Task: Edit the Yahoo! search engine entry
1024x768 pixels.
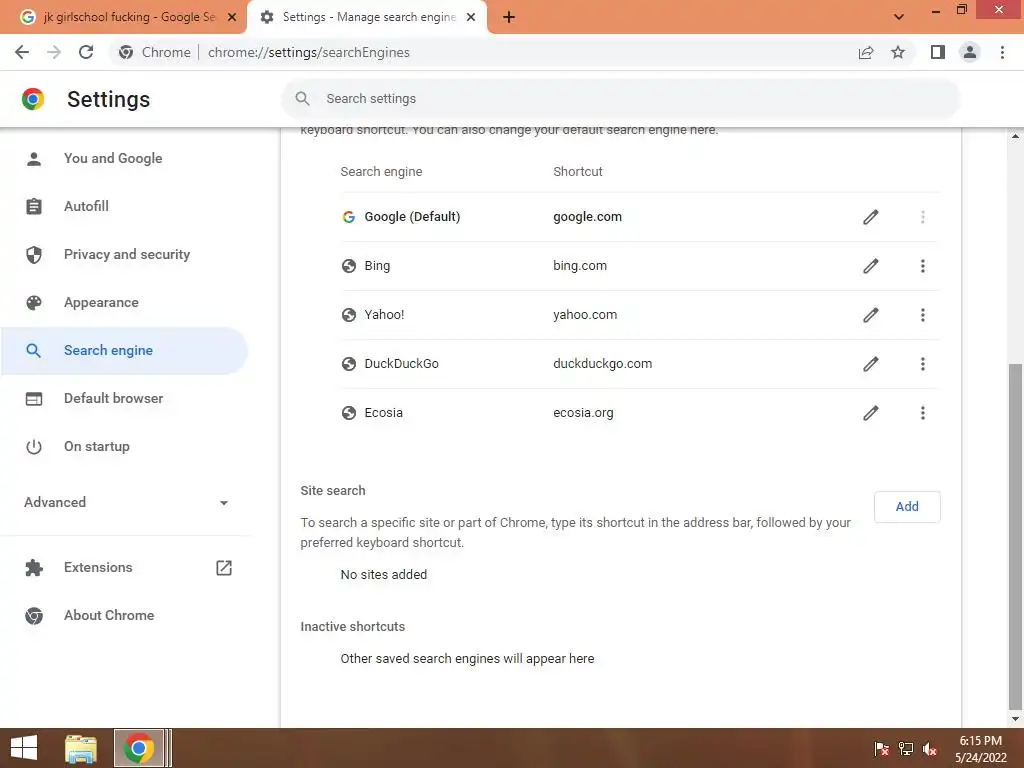Action: click(871, 315)
